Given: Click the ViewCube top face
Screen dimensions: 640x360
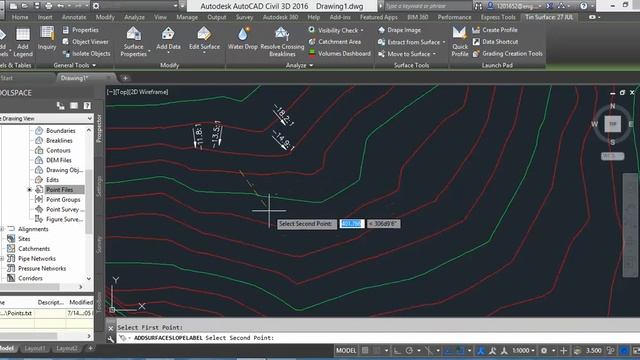Looking at the screenshot, I should [x=612, y=124].
